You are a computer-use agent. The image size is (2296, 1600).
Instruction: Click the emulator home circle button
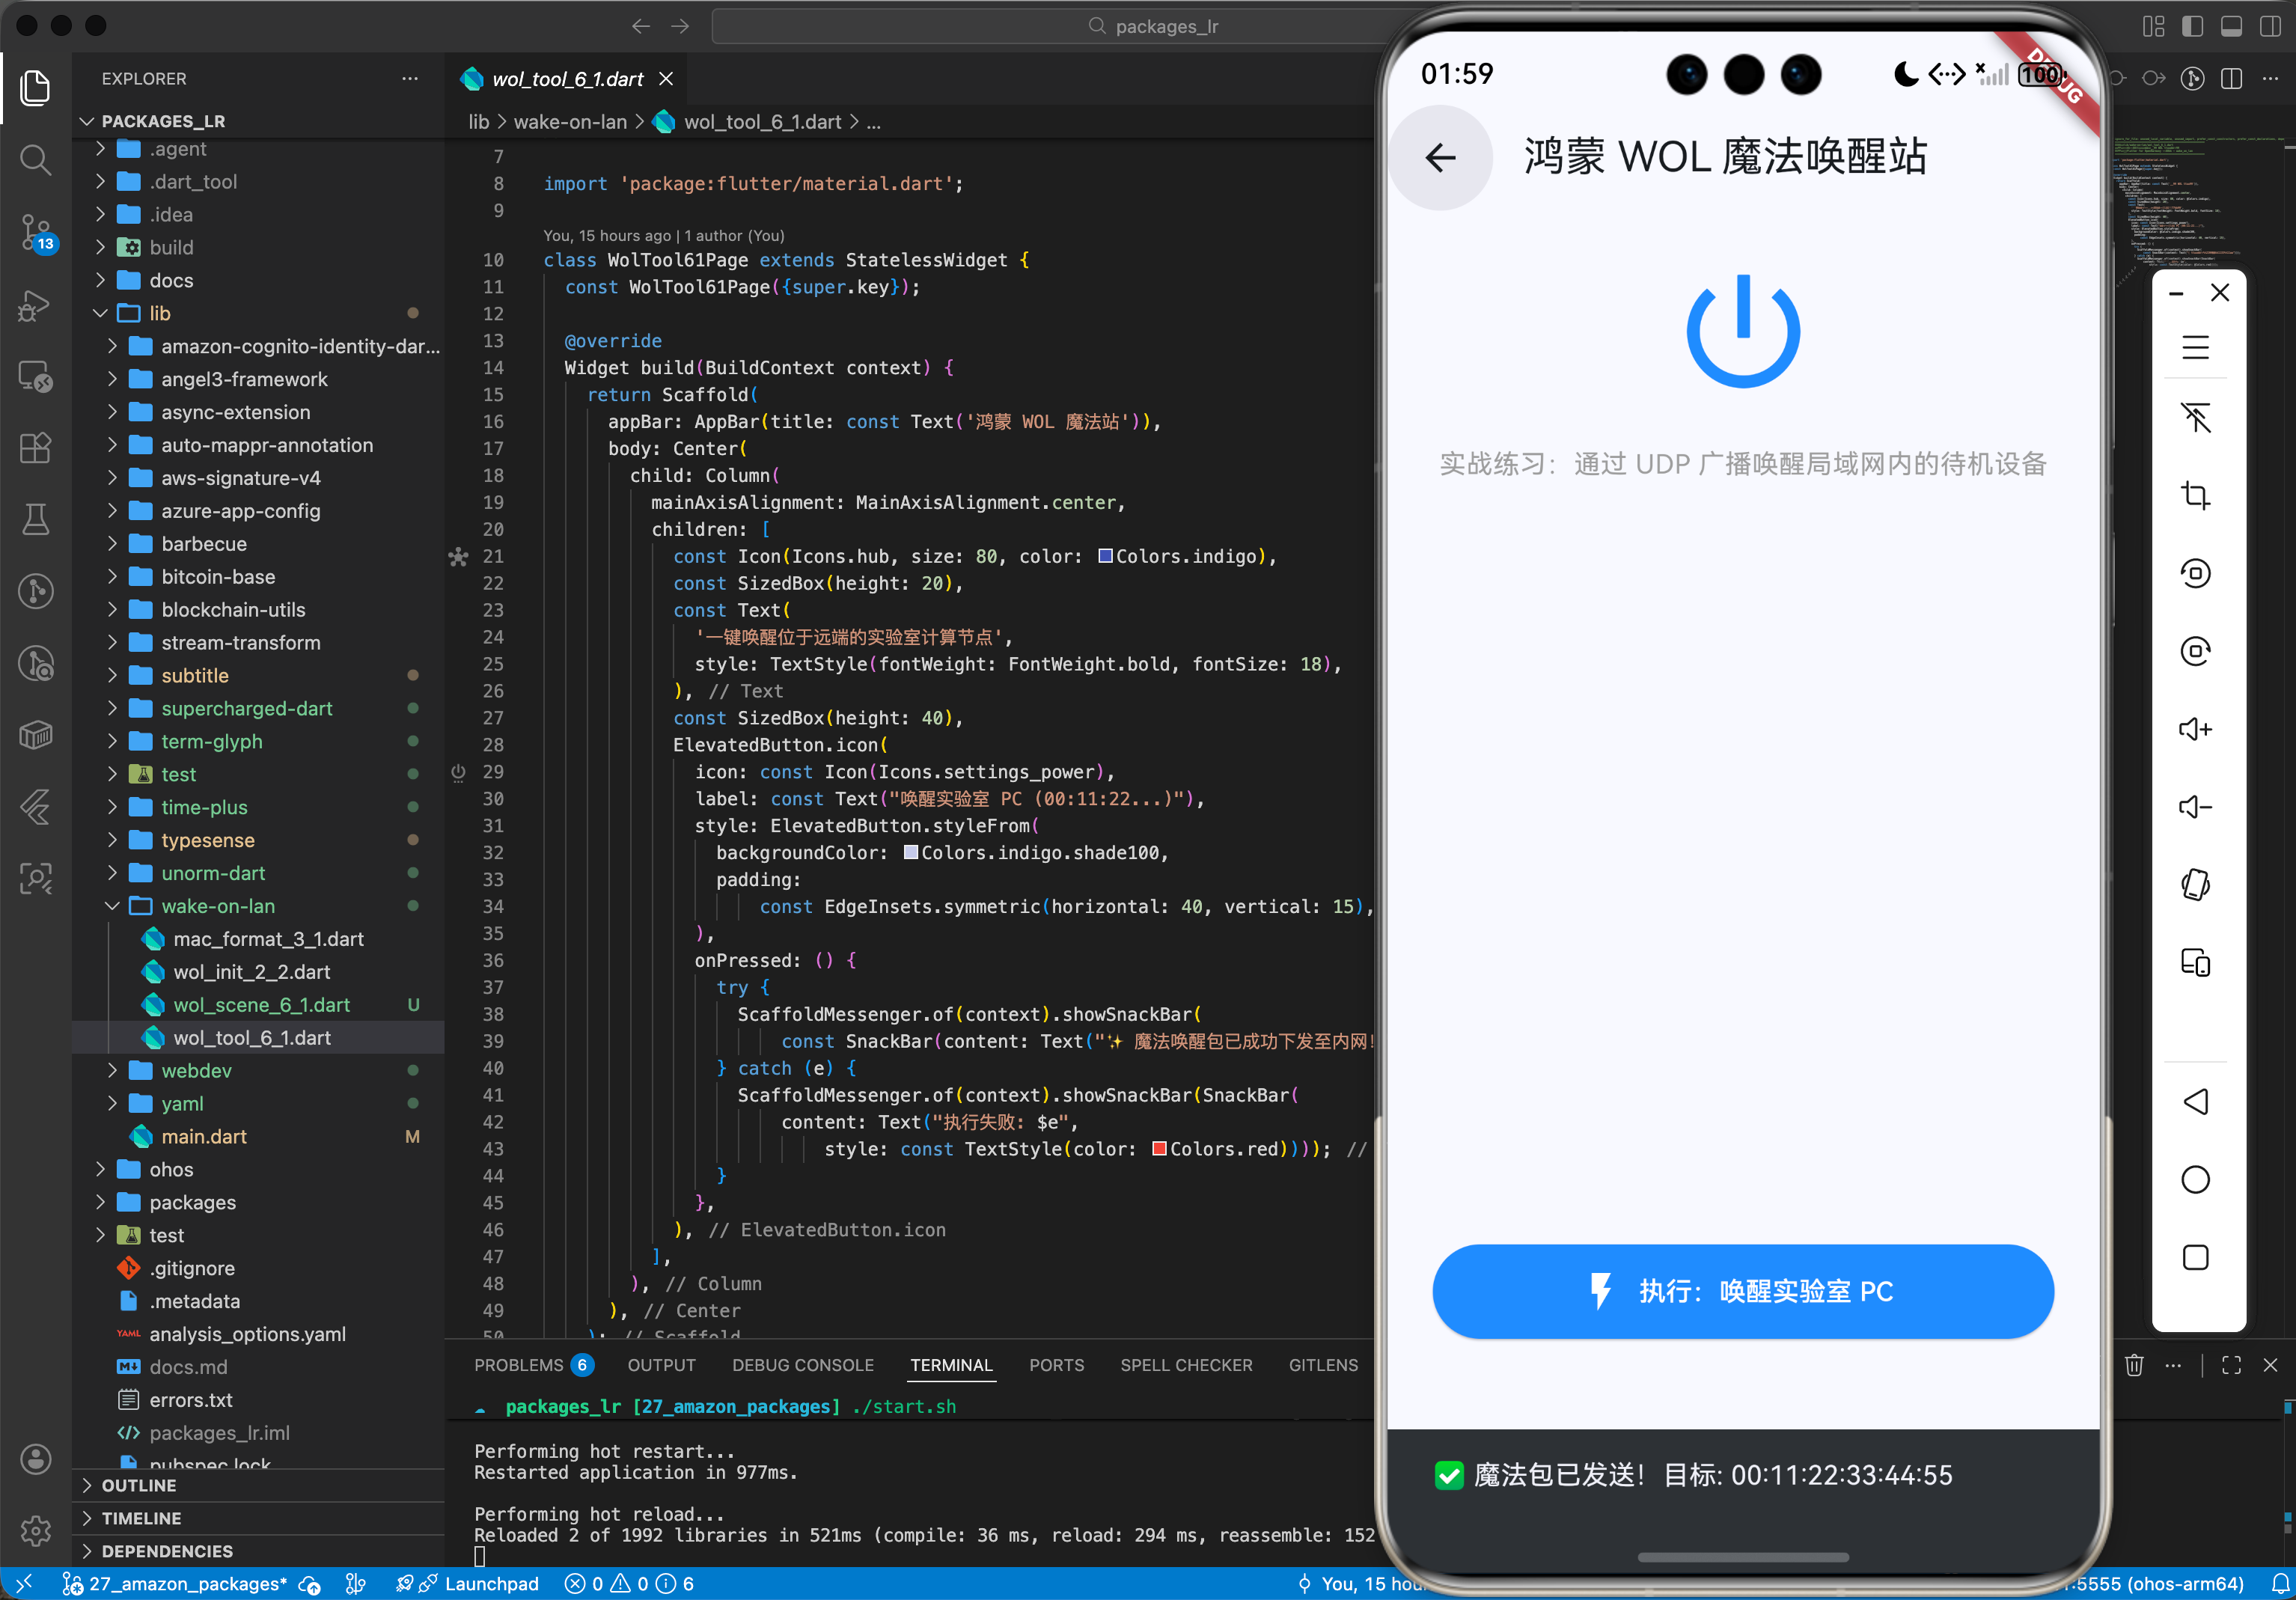click(2195, 1180)
